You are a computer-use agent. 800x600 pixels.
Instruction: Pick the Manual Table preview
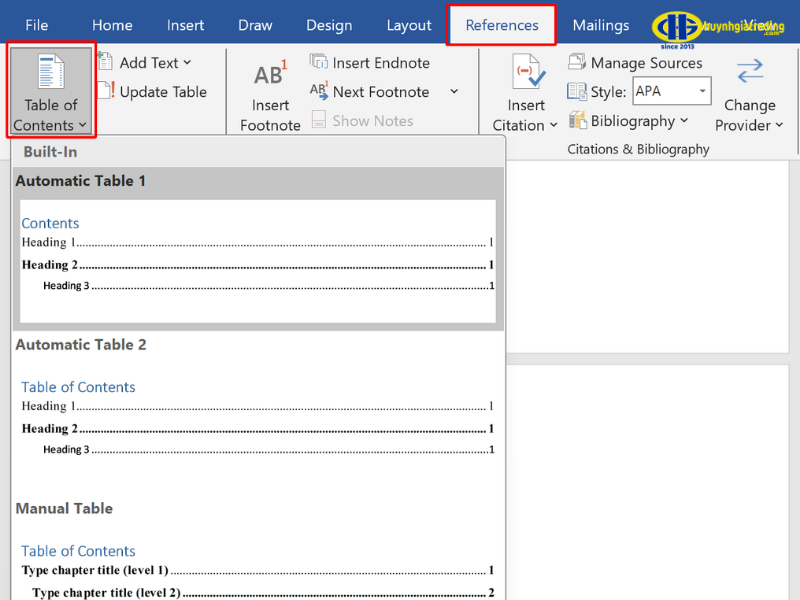[x=257, y=570]
